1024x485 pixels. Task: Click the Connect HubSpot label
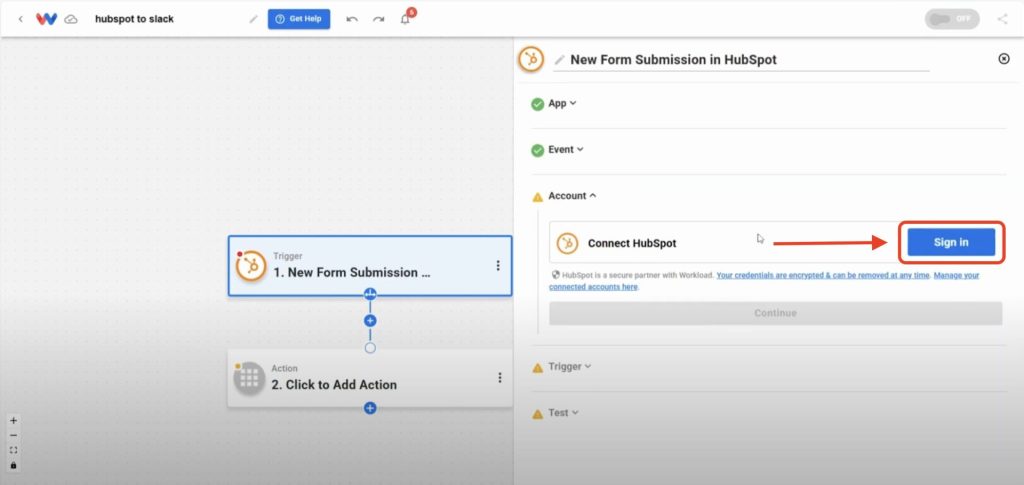pos(632,243)
